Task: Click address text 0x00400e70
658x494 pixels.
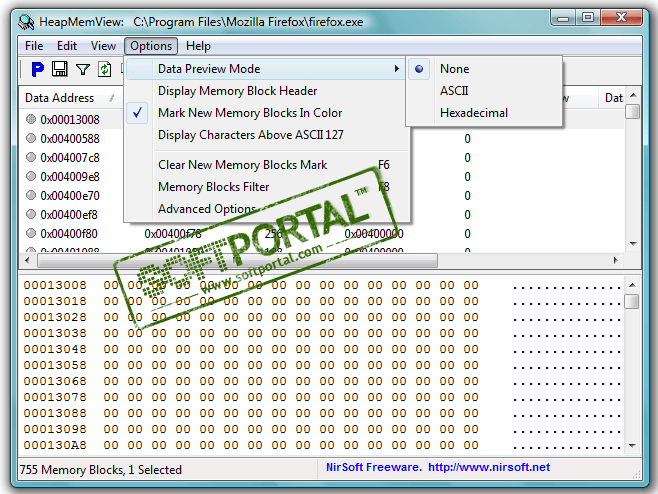Action: (70, 196)
